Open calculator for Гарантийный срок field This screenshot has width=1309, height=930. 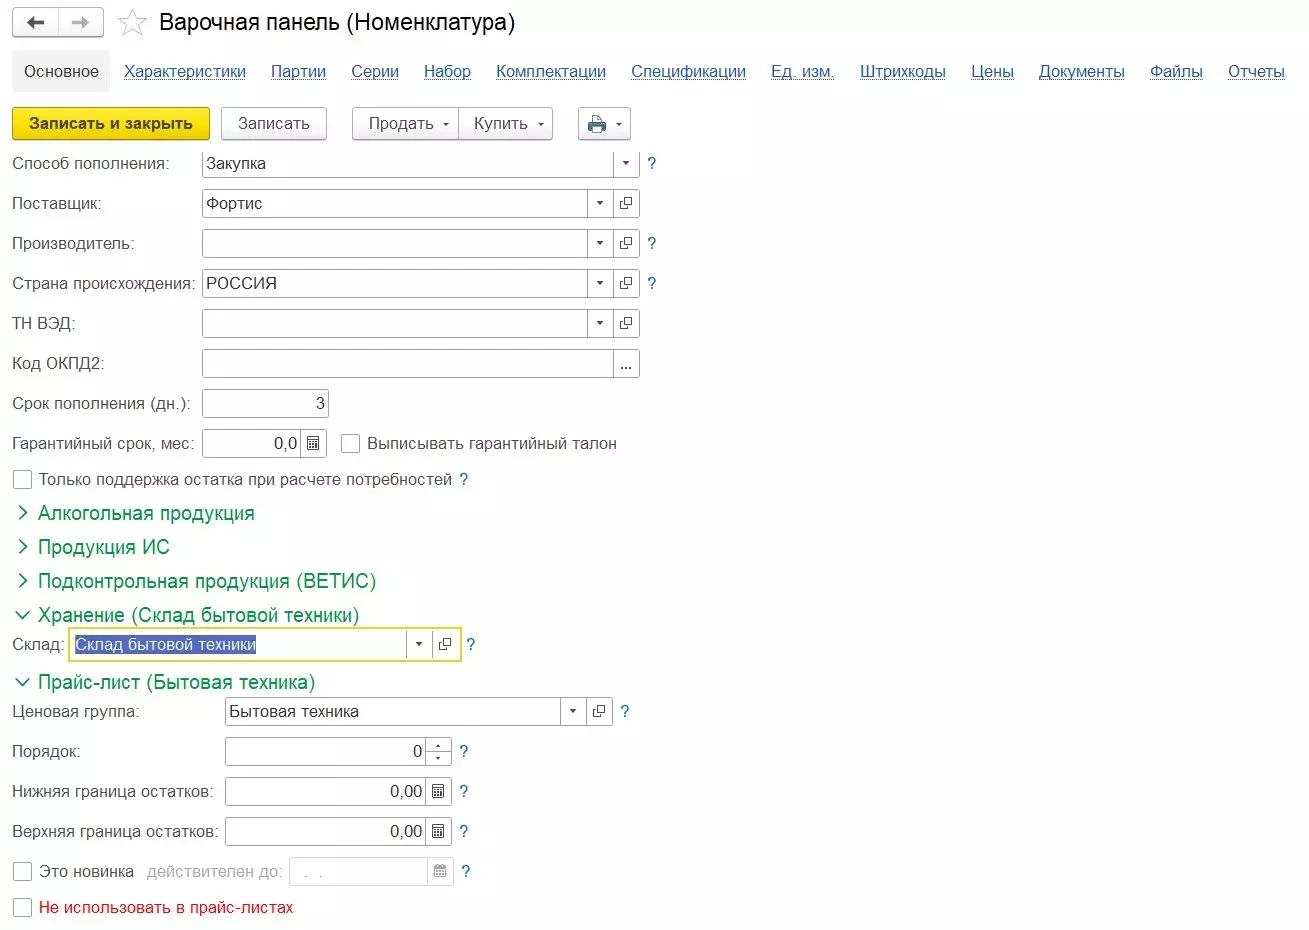tap(313, 443)
